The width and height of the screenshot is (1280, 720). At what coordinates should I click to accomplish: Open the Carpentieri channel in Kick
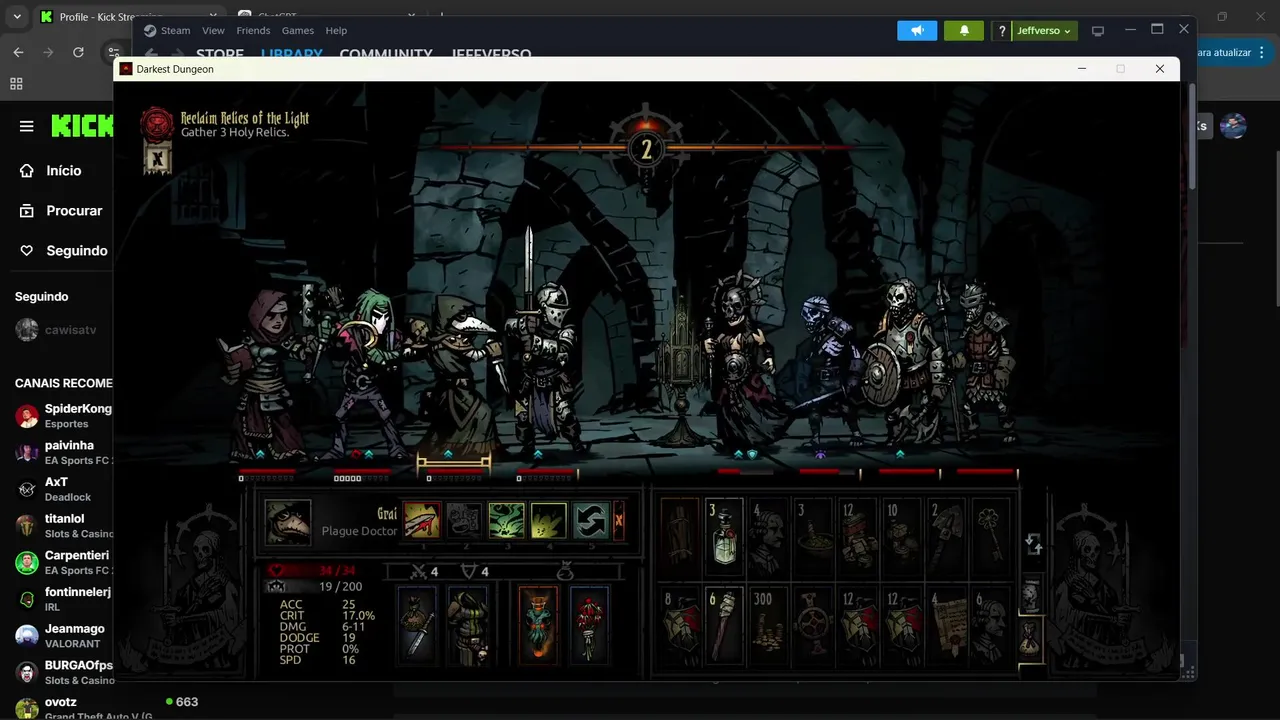point(63,562)
